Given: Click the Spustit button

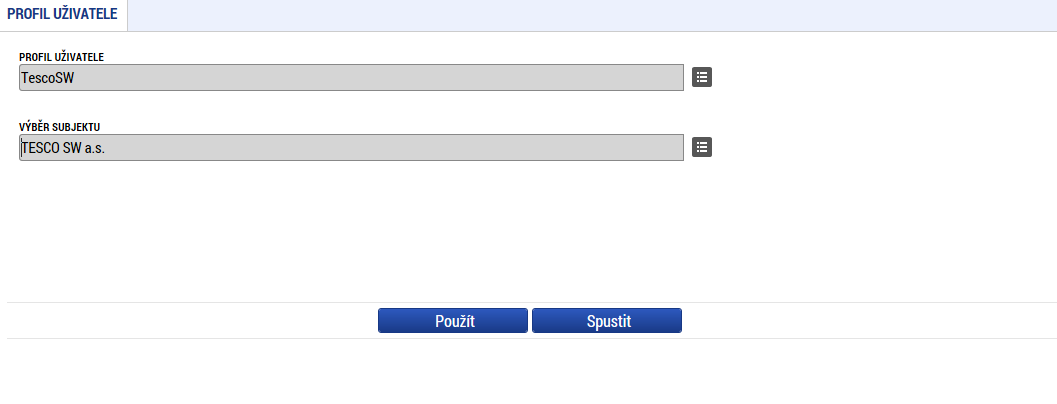Looking at the screenshot, I should pyautogui.click(x=607, y=320).
